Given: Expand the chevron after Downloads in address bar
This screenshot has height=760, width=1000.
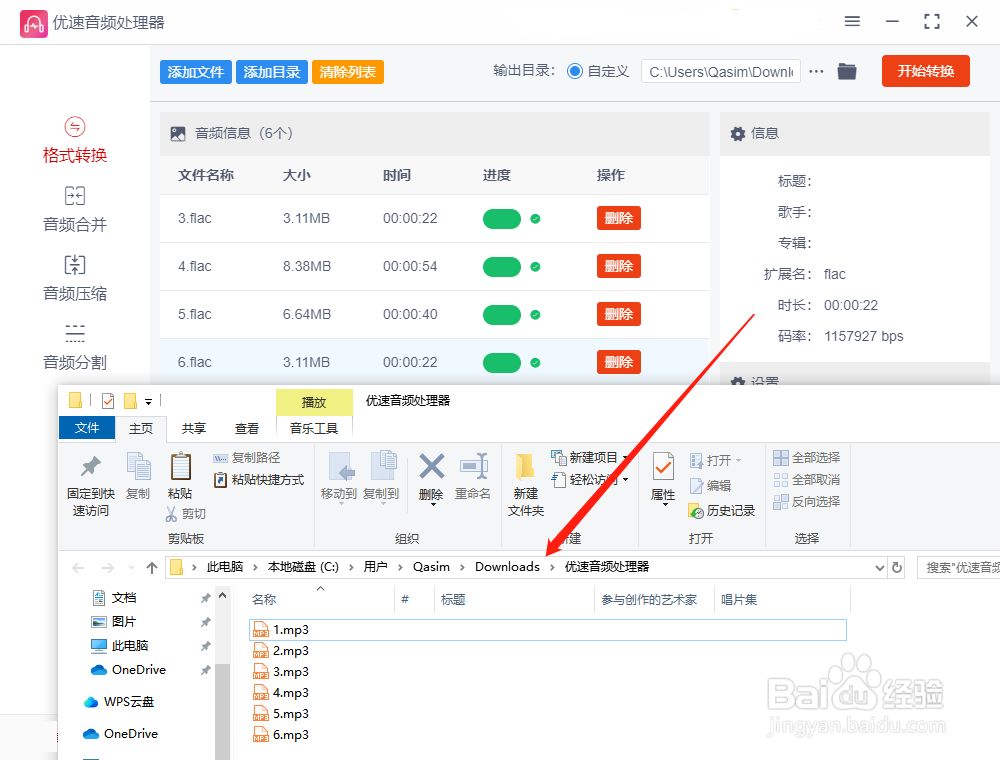Looking at the screenshot, I should pos(552,567).
